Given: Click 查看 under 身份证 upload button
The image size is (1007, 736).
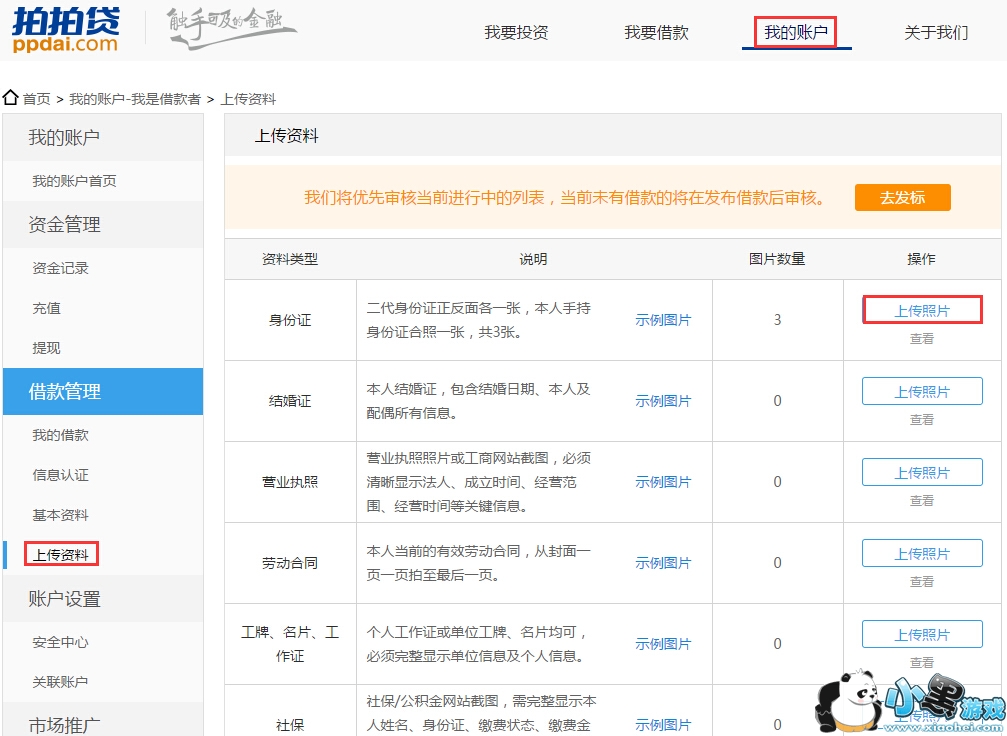Looking at the screenshot, I should pos(922,339).
